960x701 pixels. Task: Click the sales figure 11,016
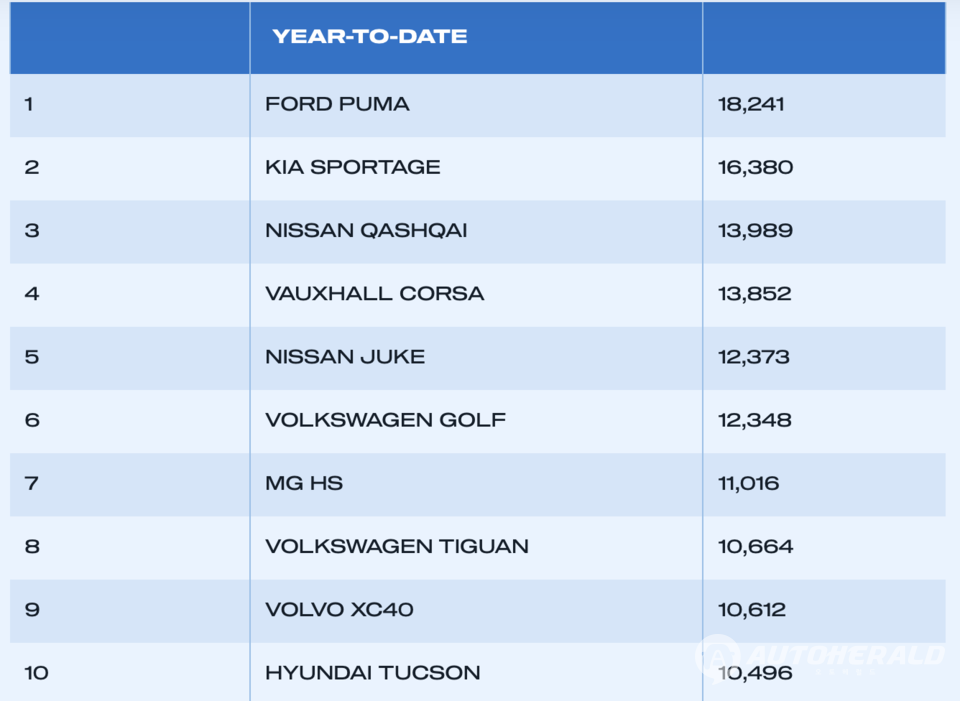(749, 484)
